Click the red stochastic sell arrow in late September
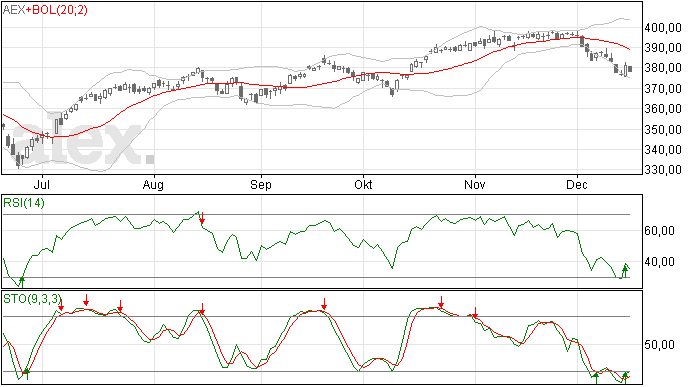The image size is (690, 387). coord(324,304)
